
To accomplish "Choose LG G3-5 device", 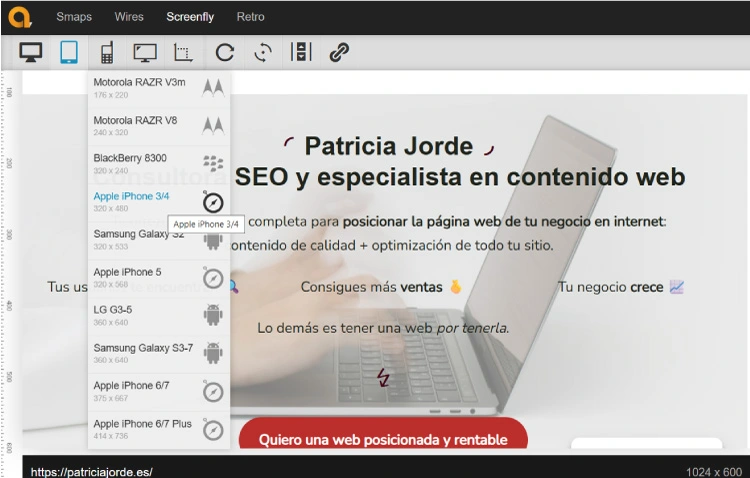I will click(159, 316).
